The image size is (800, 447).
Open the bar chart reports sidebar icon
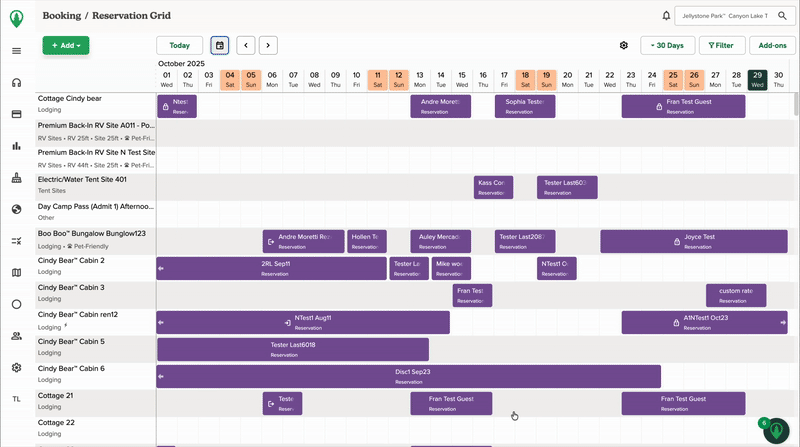pos(16,146)
